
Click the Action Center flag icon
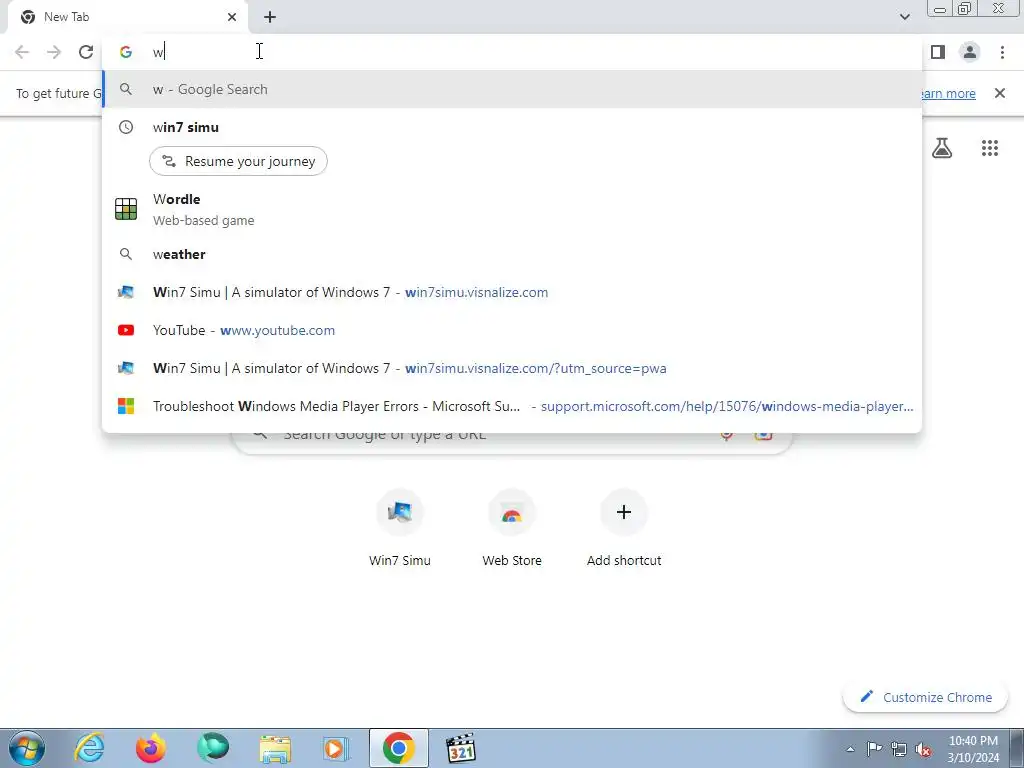pyautogui.click(x=874, y=749)
